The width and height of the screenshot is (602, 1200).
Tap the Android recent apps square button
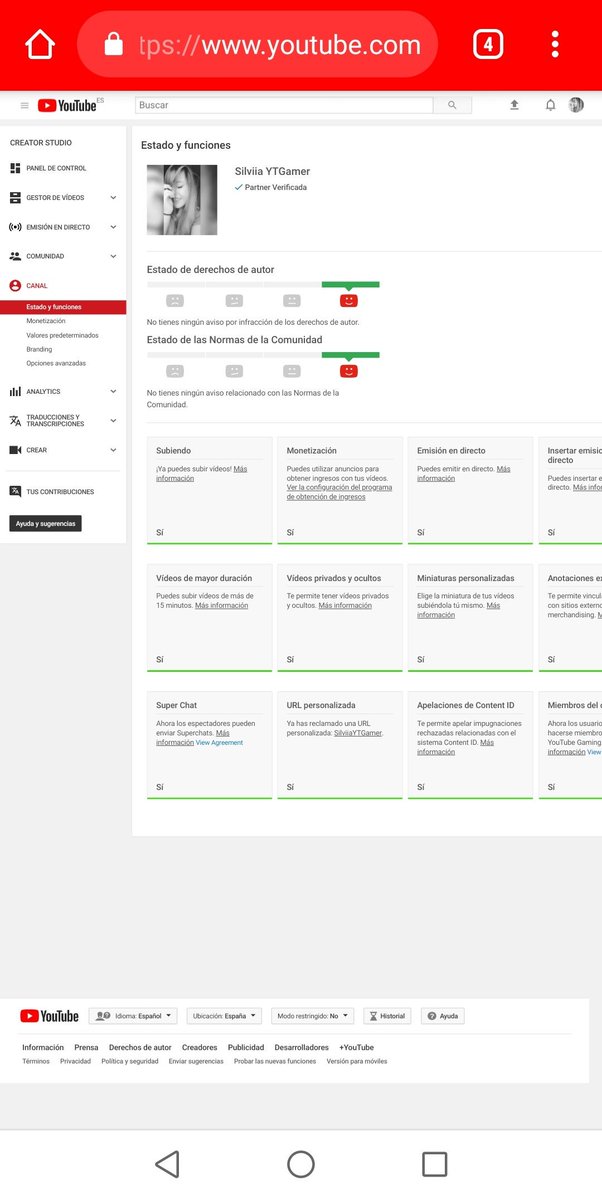tap(434, 1164)
